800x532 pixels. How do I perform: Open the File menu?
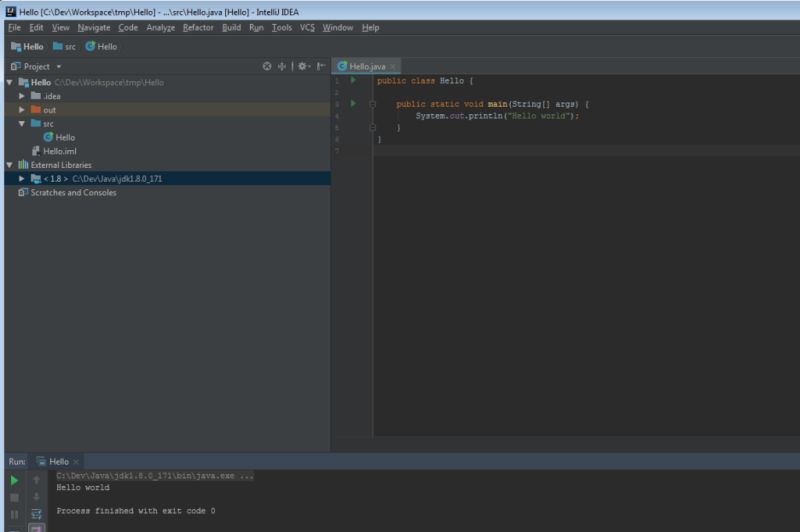point(14,28)
